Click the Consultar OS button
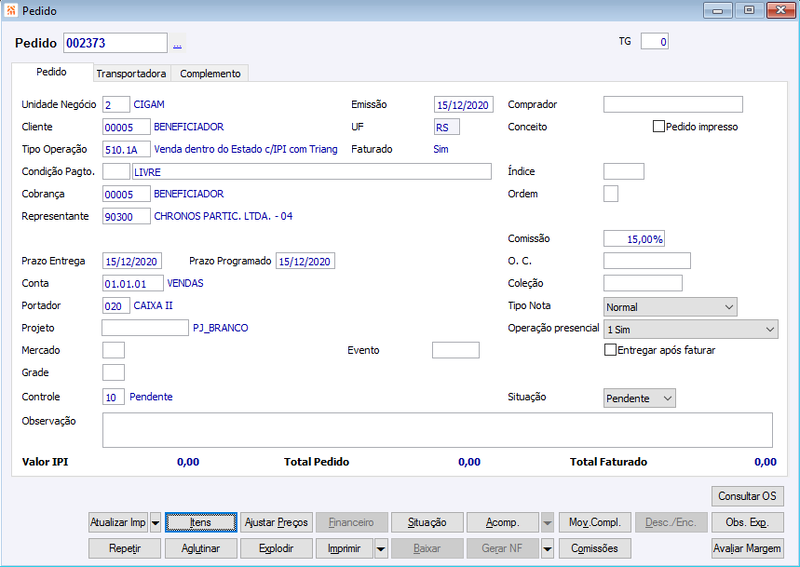800x567 pixels. (x=747, y=496)
